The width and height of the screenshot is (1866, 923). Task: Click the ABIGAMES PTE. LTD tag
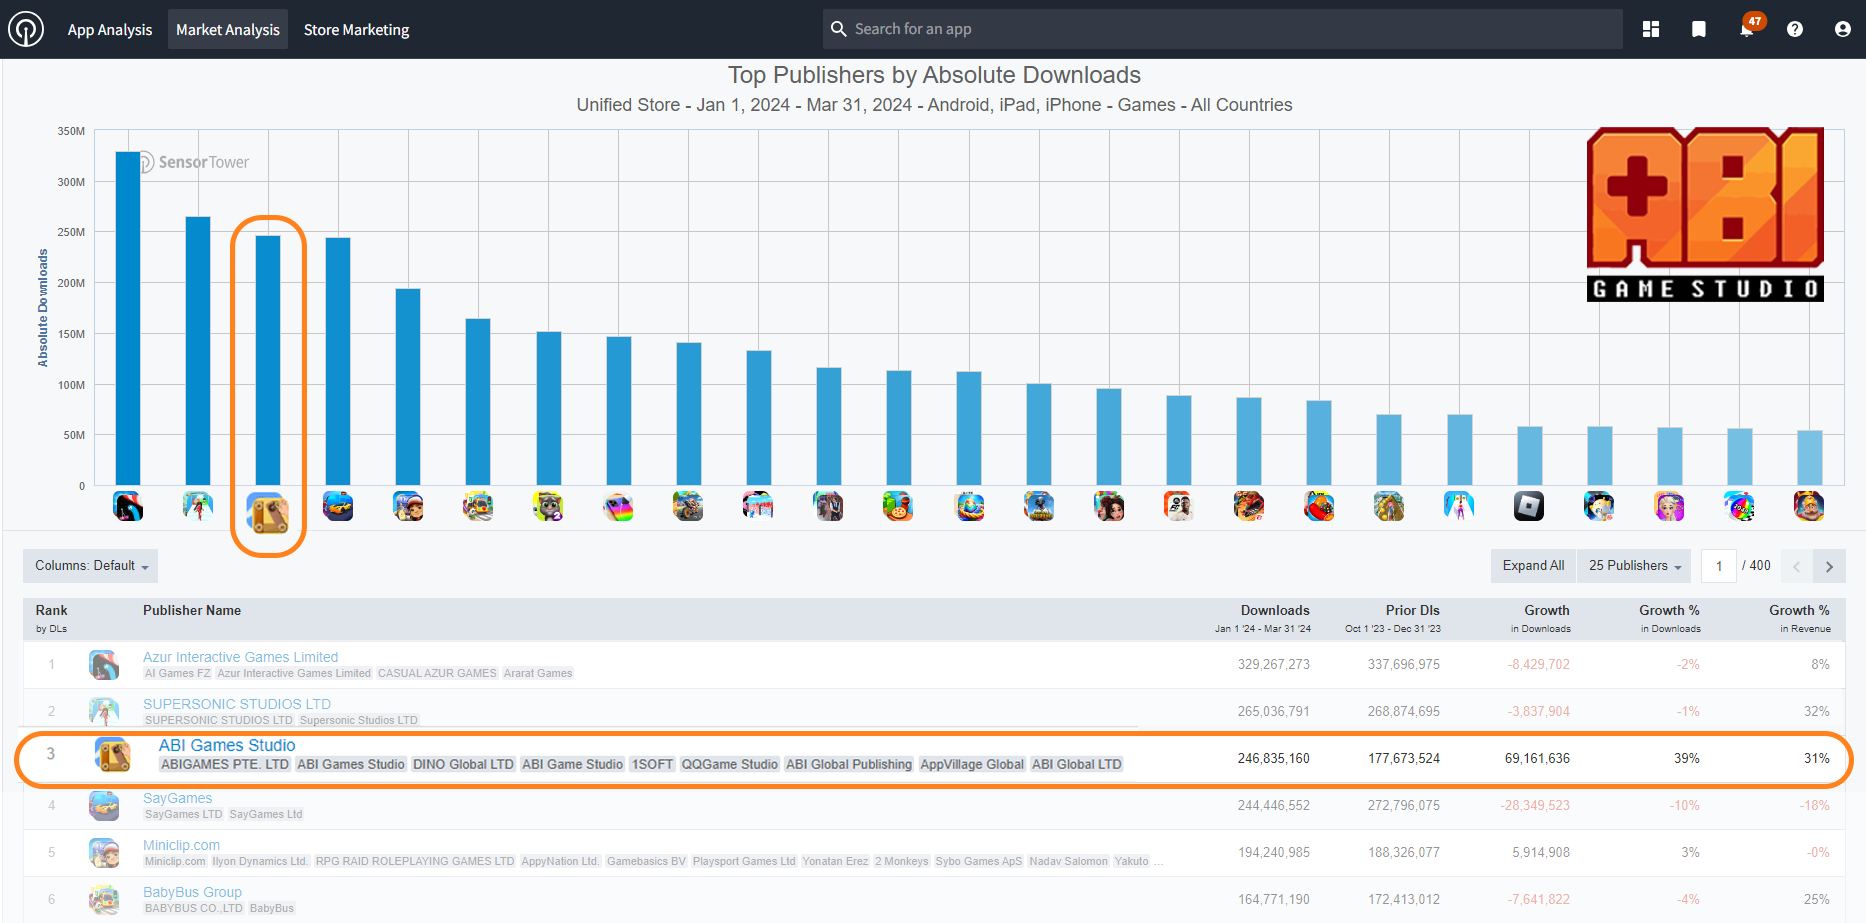(225, 764)
